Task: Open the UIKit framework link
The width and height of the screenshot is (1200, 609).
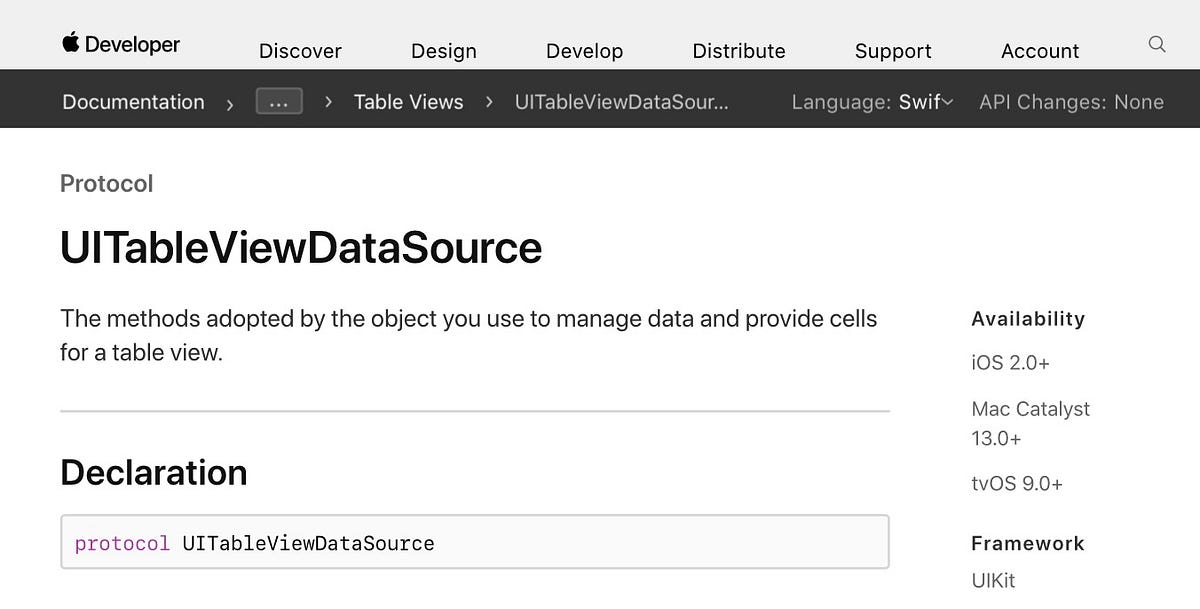Action: [x=993, y=580]
